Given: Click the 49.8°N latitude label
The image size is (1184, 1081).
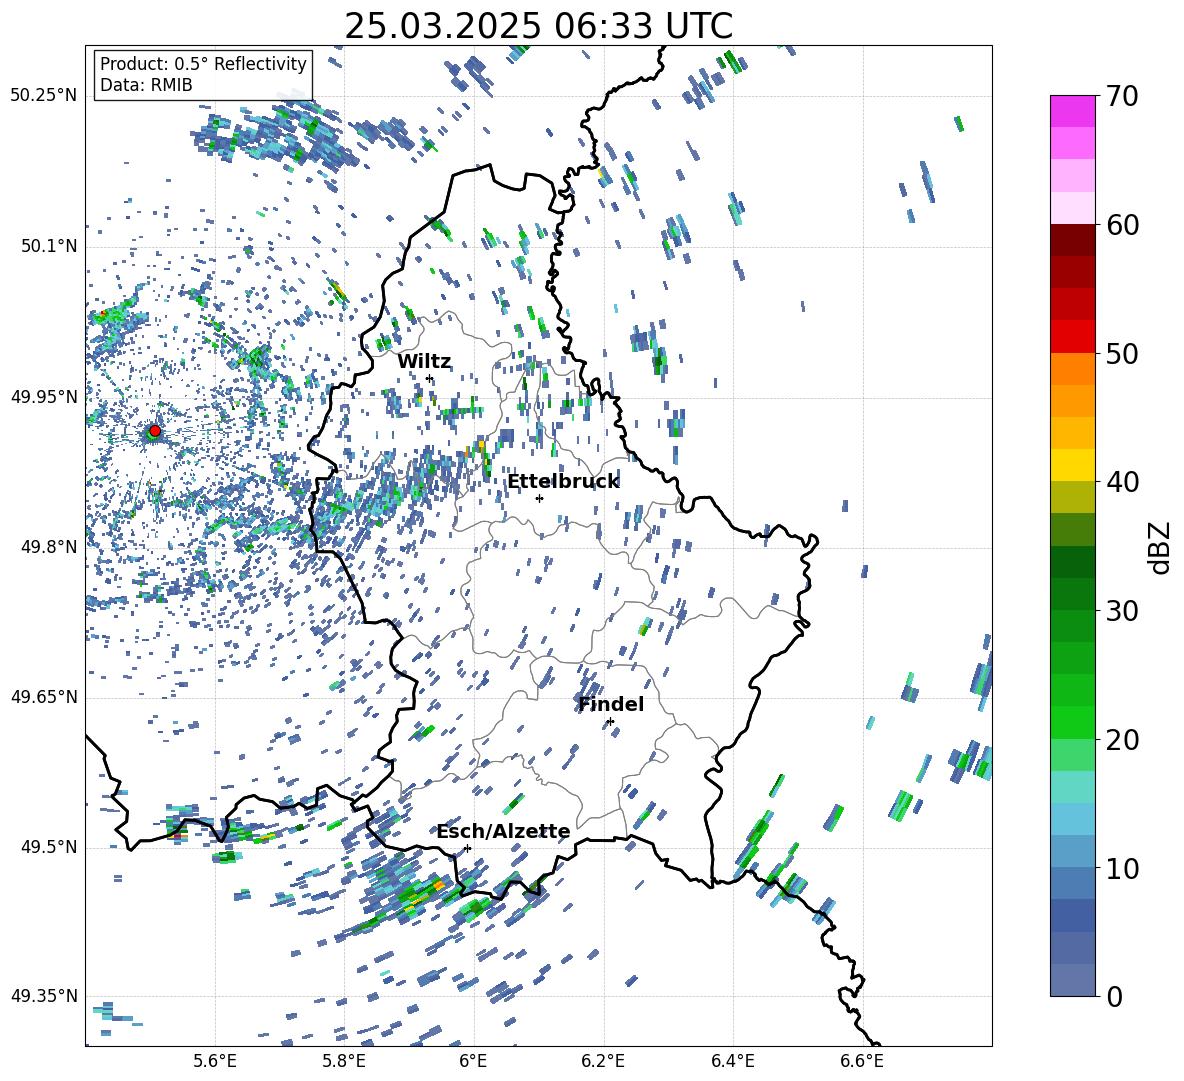Looking at the screenshot, I should pos(47,547).
